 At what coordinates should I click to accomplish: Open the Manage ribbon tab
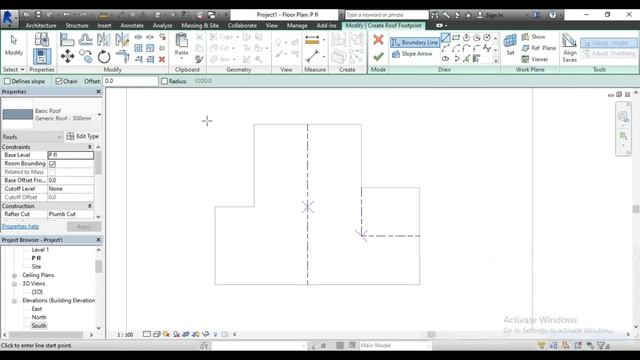coord(297,25)
